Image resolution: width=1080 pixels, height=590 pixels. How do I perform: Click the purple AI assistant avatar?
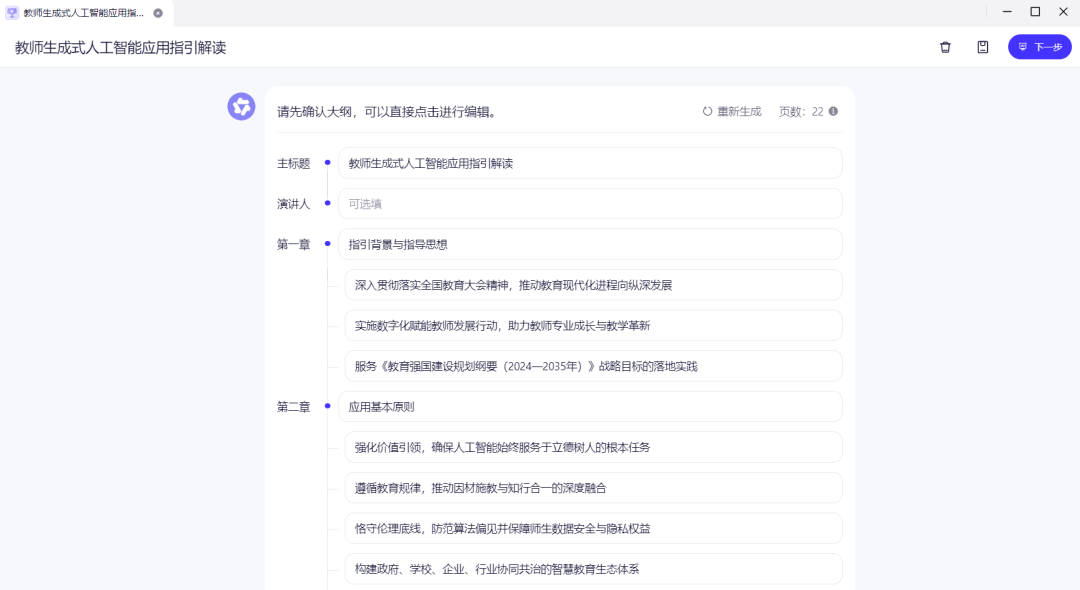pyautogui.click(x=241, y=106)
